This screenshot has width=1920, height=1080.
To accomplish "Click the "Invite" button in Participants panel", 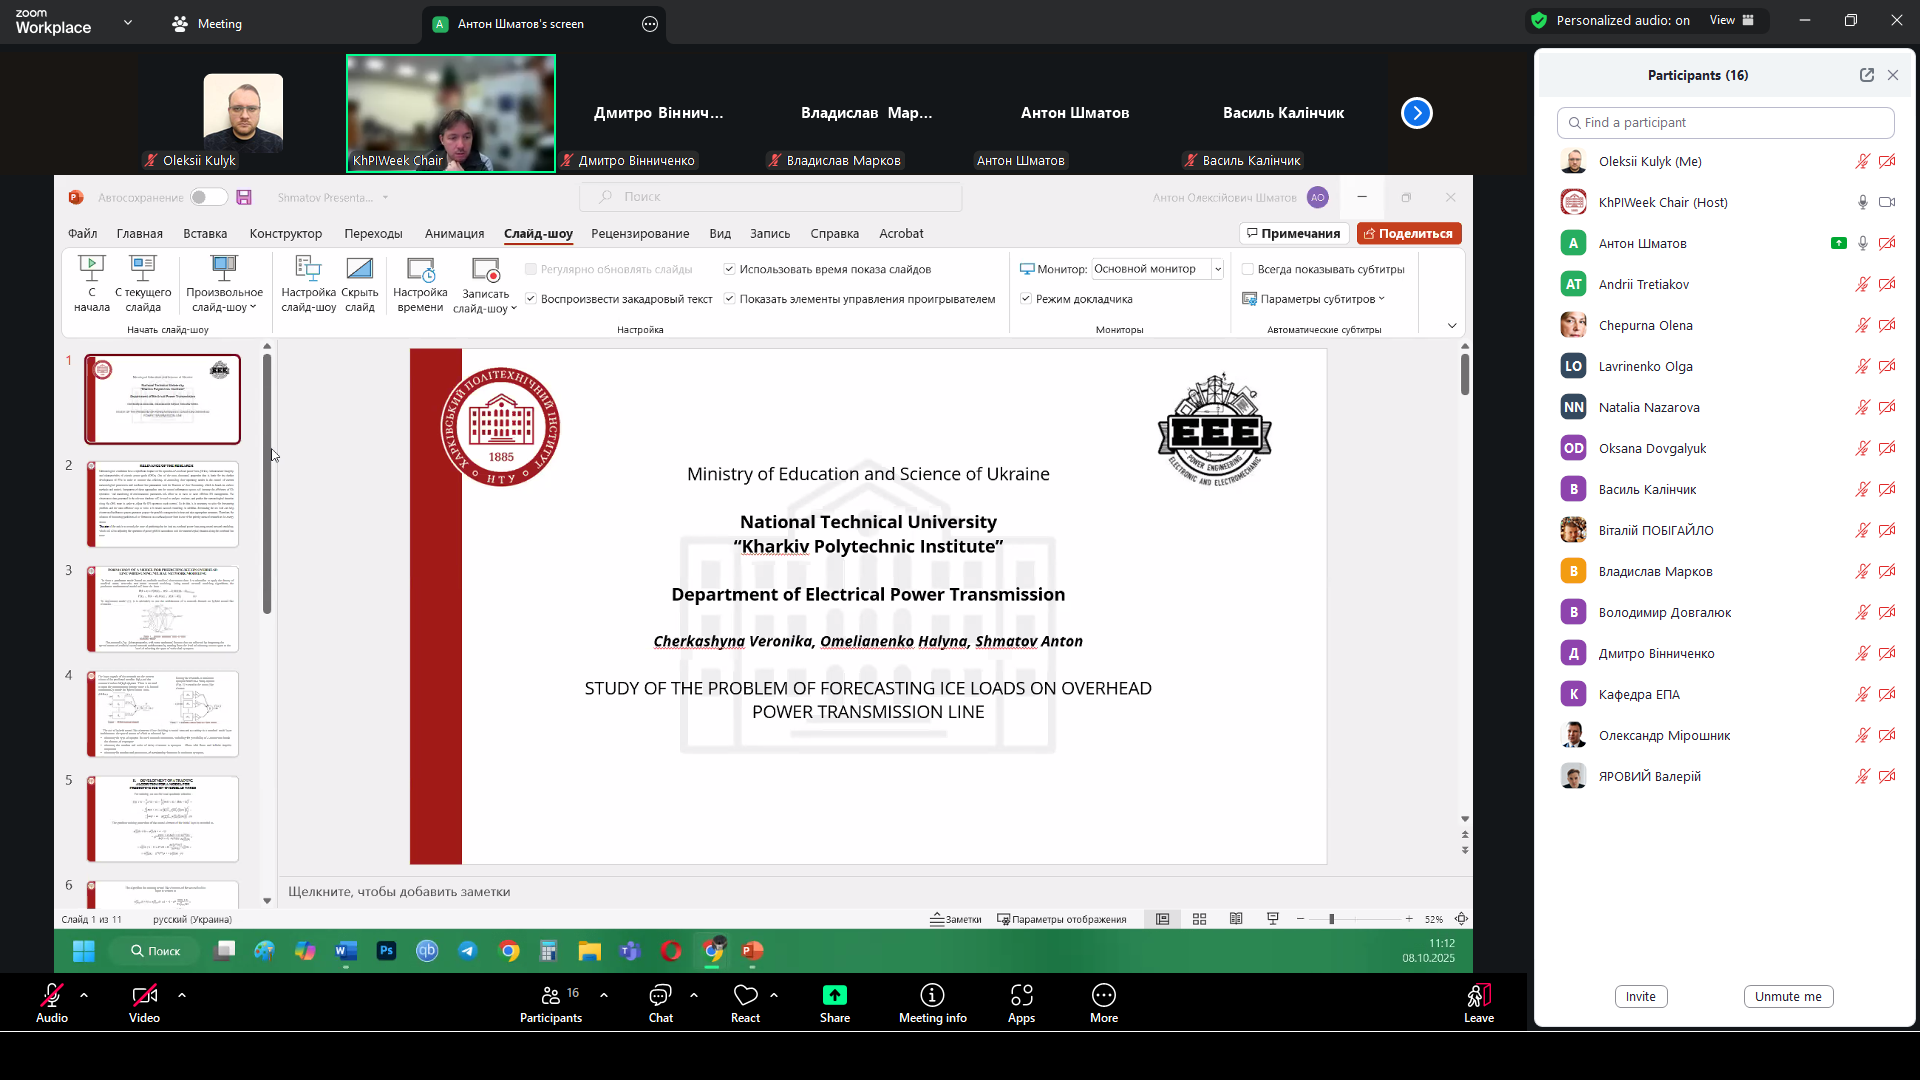I will click(1640, 996).
